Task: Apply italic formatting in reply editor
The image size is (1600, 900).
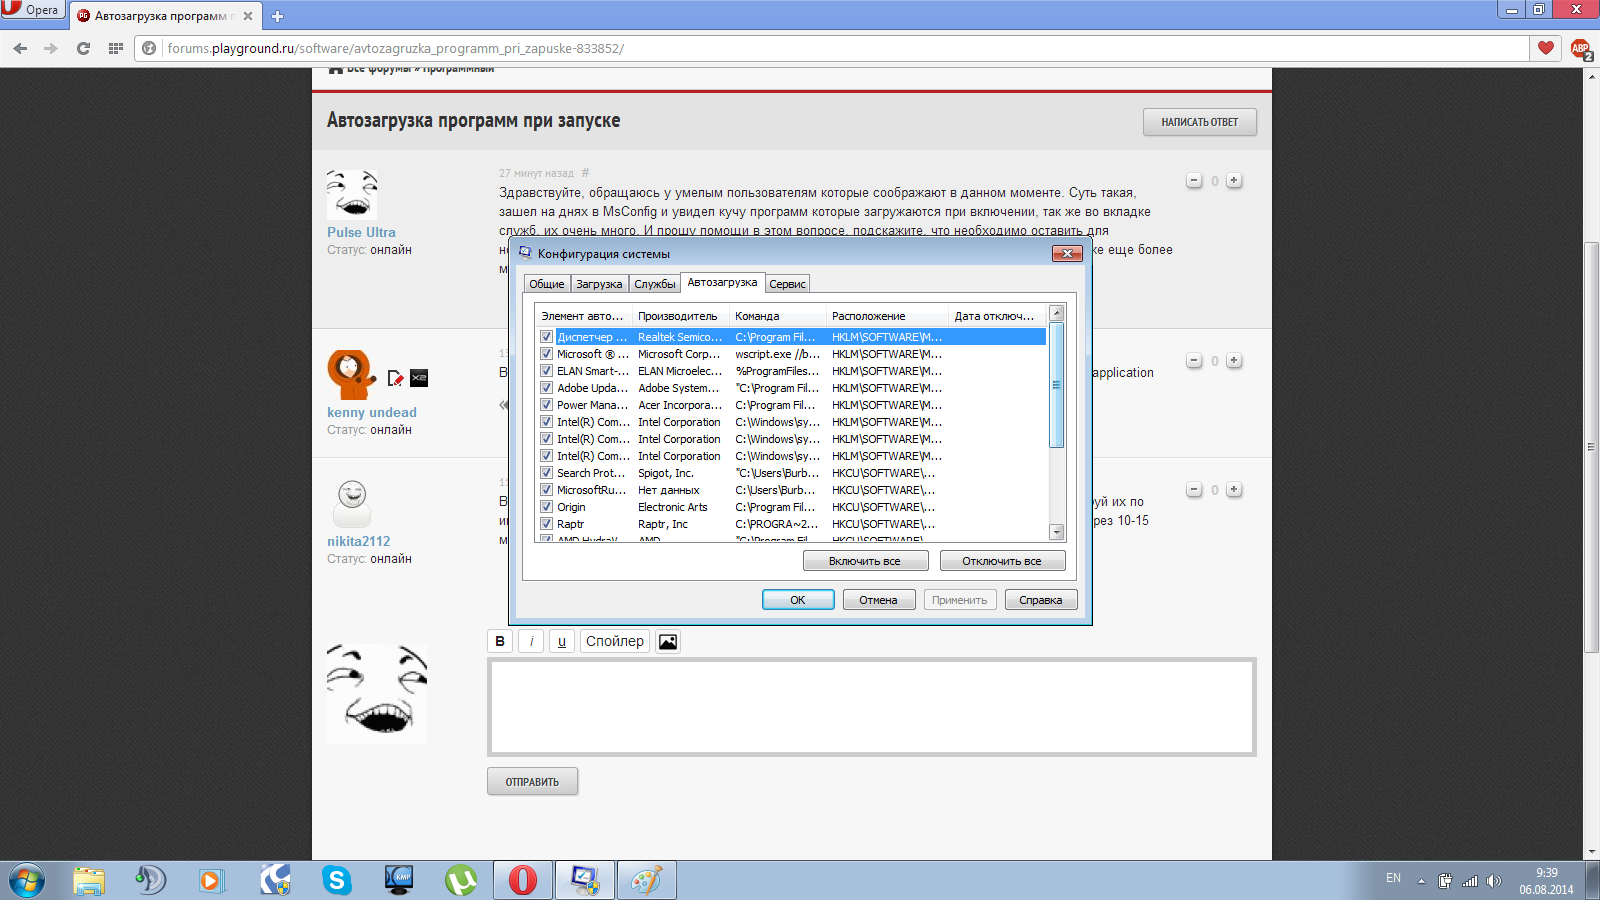Action: (x=531, y=641)
